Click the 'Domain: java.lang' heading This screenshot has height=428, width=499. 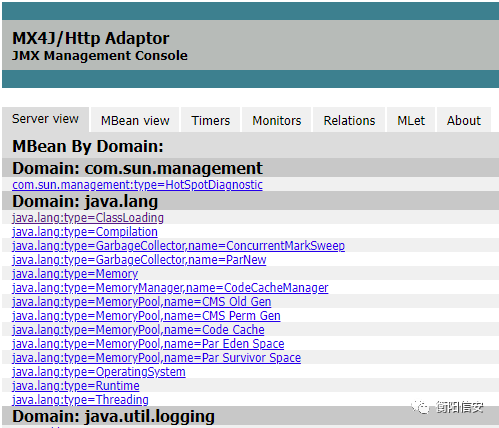pos(85,202)
